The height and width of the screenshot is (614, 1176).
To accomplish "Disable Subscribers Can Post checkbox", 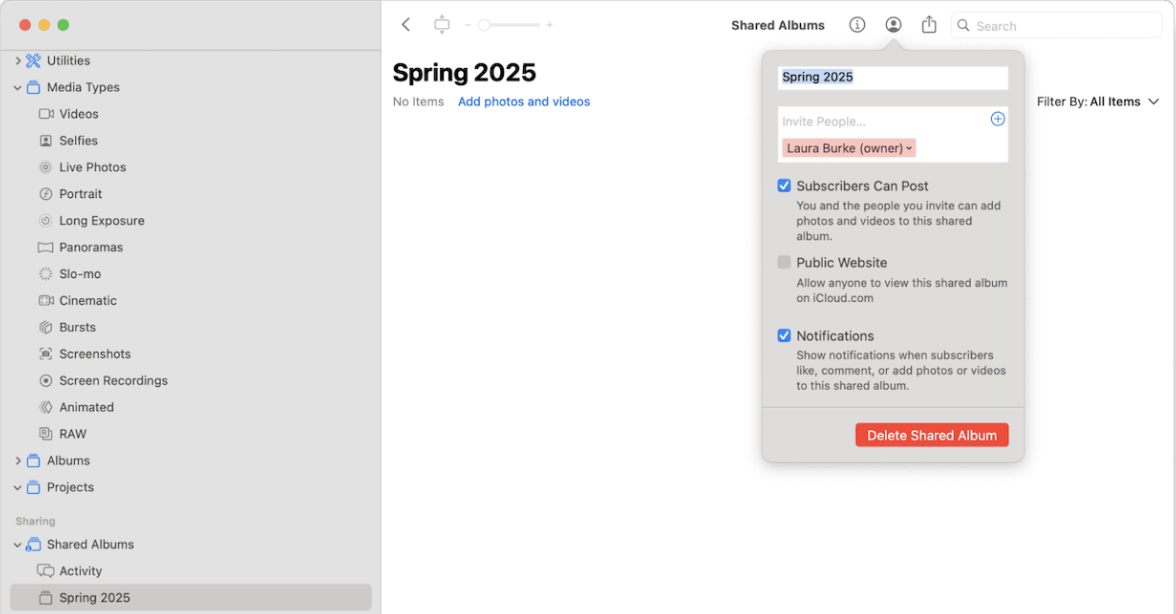I will tap(784, 186).
